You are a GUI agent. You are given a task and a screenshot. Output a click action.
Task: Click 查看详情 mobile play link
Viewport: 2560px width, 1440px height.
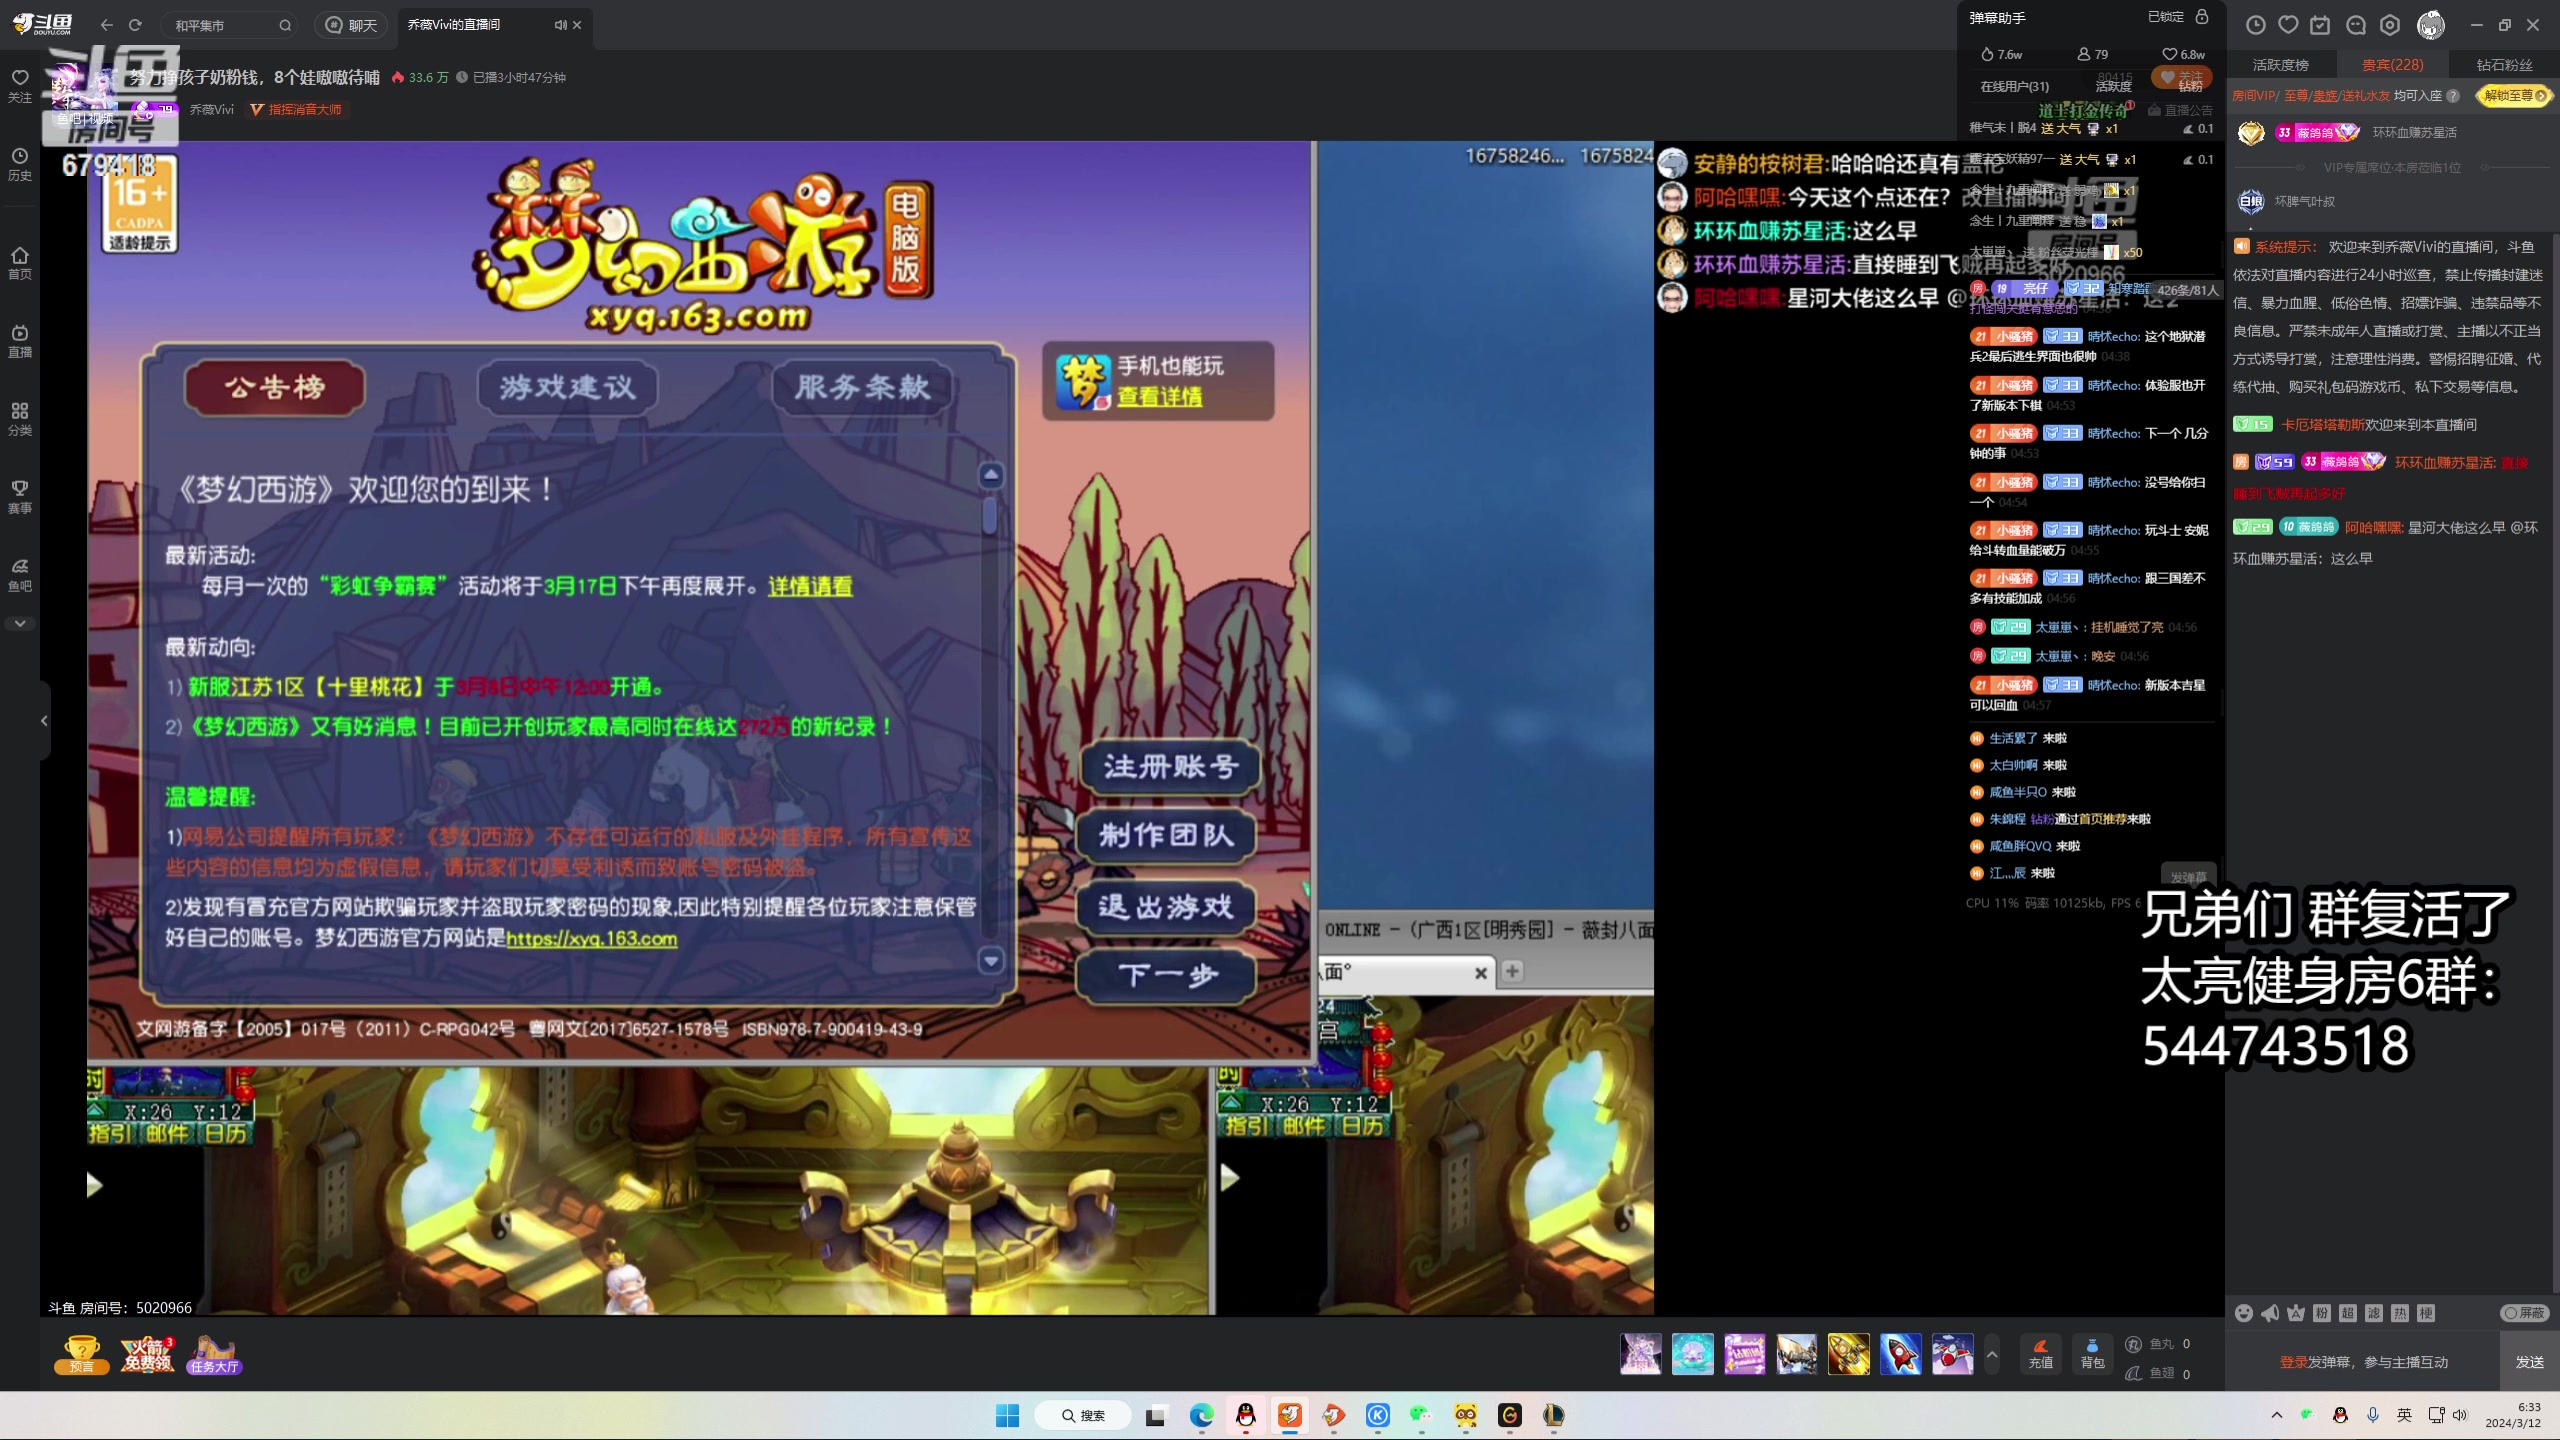tap(1159, 397)
